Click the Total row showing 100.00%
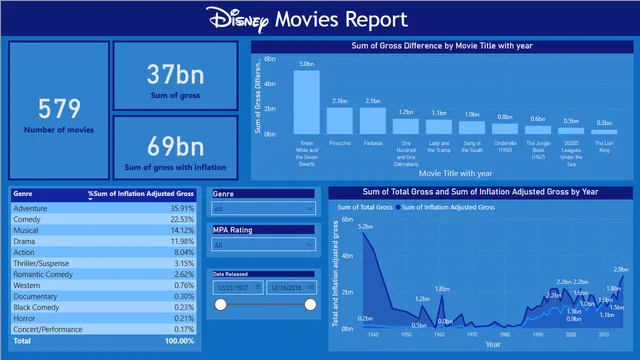The height and width of the screenshot is (360, 640). pyautogui.click(x=104, y=341)
